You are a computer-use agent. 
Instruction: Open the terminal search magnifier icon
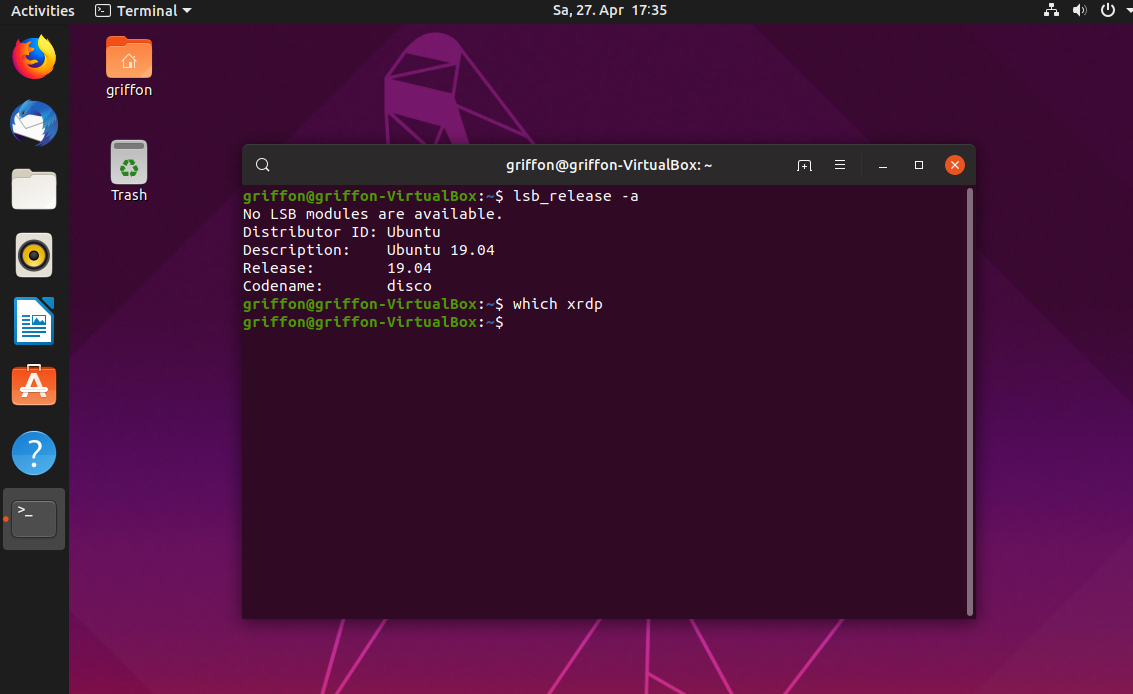(262, 164)
